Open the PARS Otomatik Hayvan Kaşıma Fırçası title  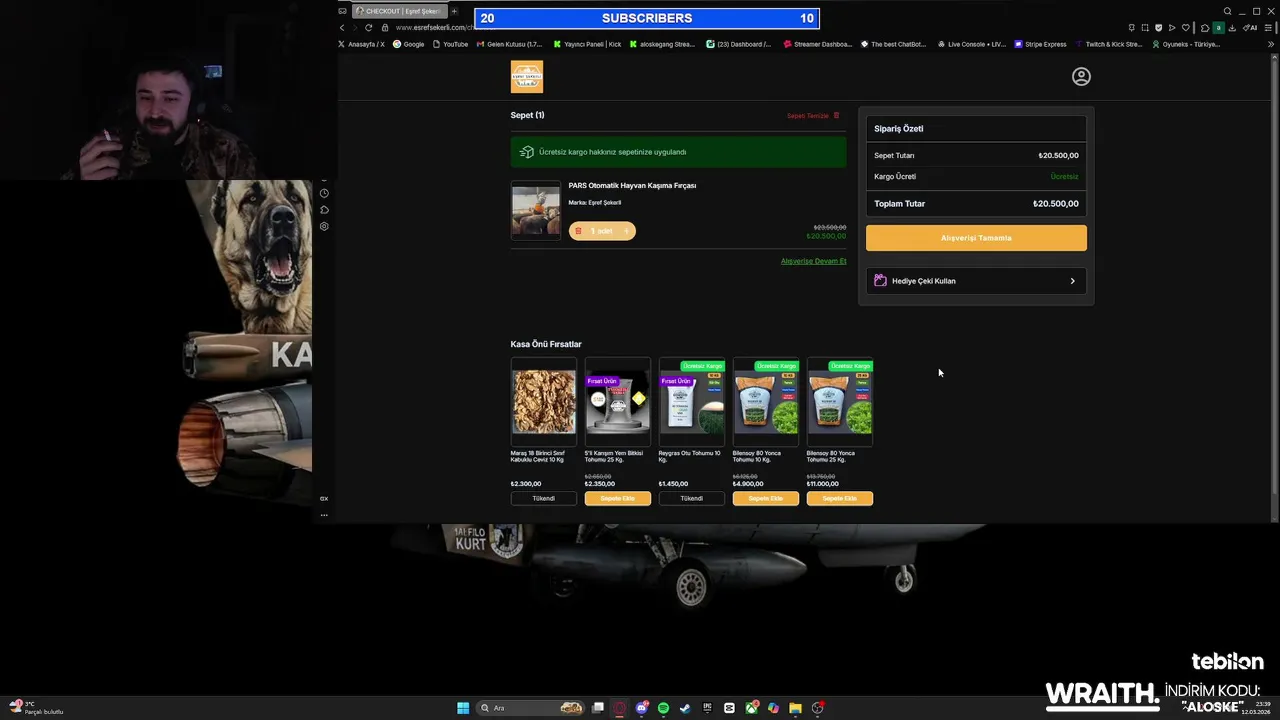click(x=632, y=186)
